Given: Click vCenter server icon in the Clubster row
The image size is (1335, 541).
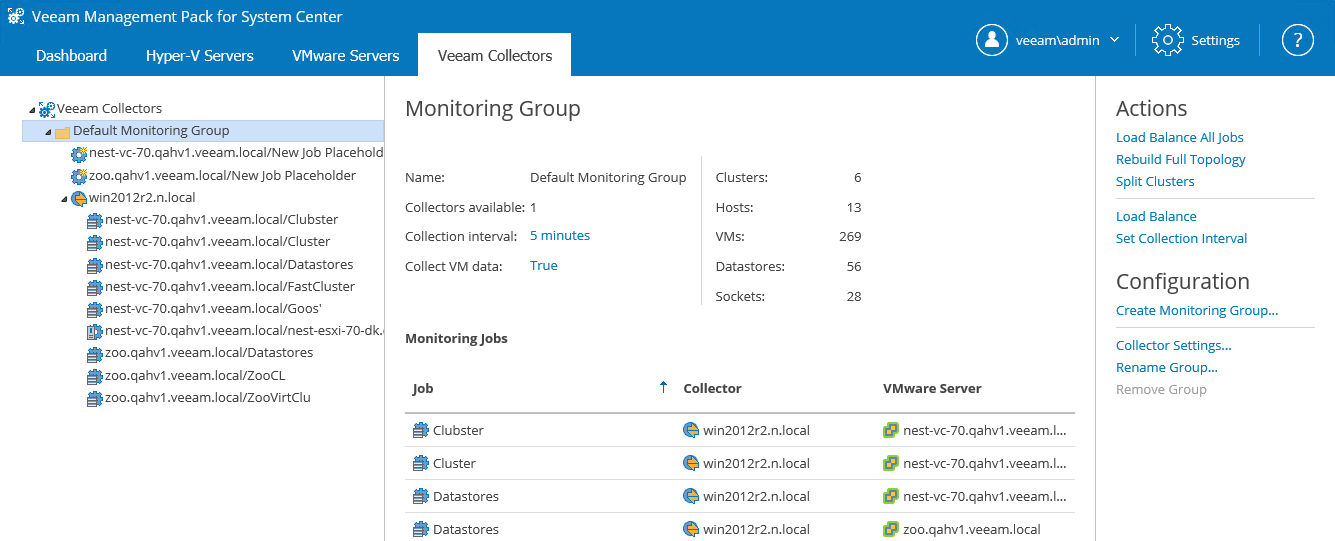Looking at the screenshot, I should tap(891, 431).
